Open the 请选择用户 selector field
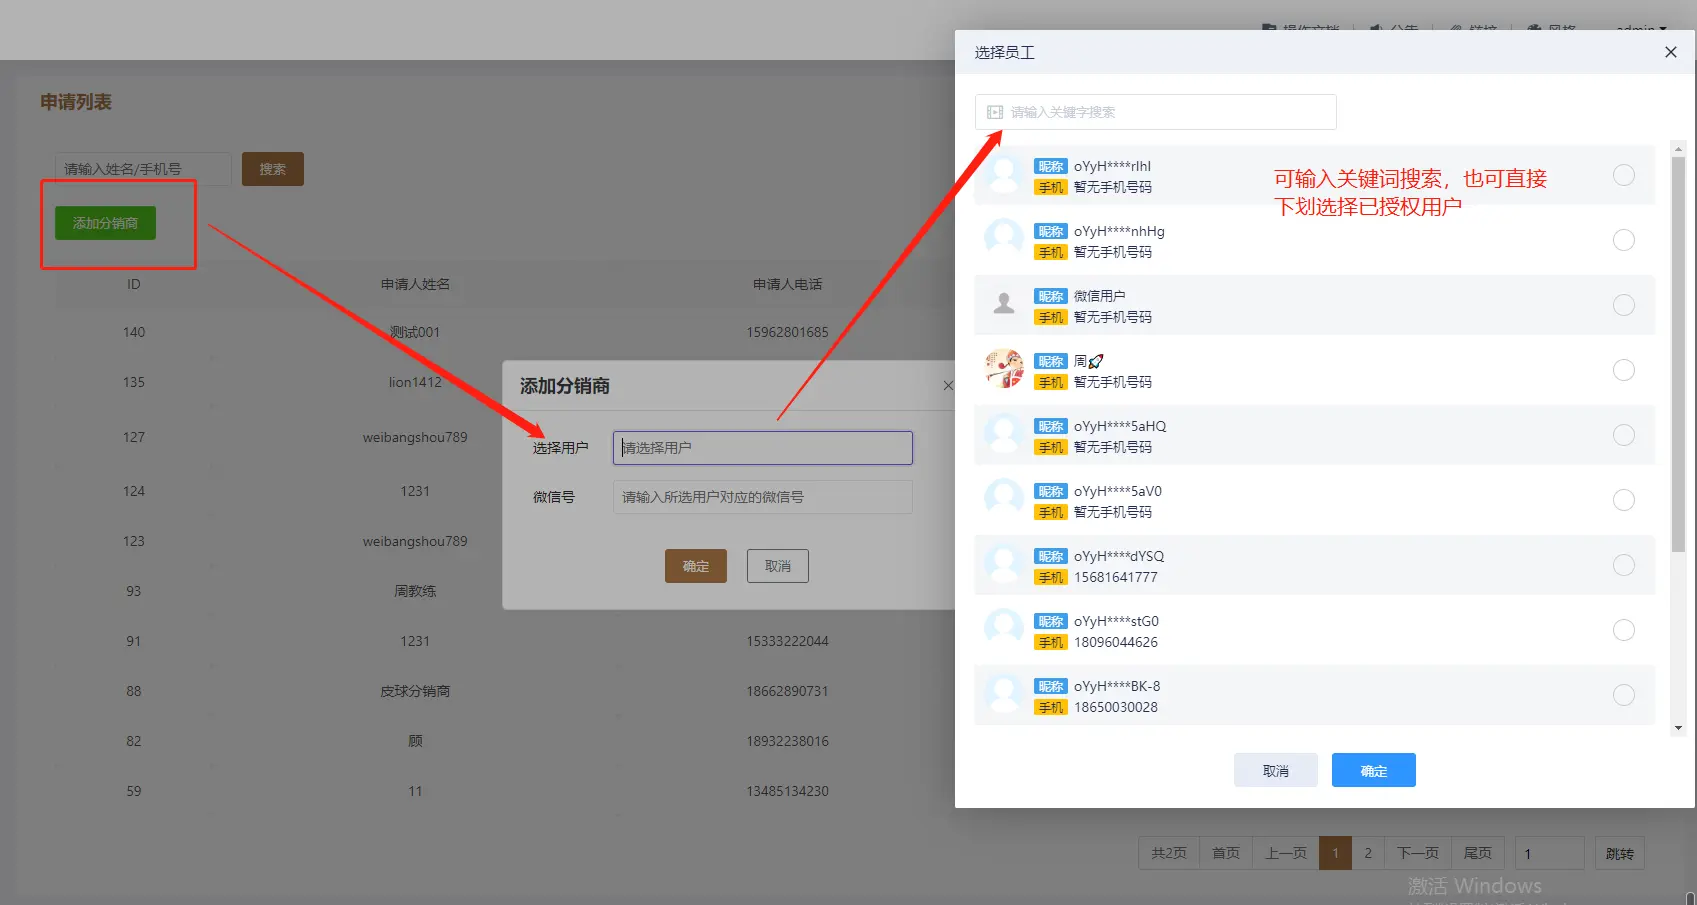This screenshot has height=905, width=1697. tap(762, 448)
